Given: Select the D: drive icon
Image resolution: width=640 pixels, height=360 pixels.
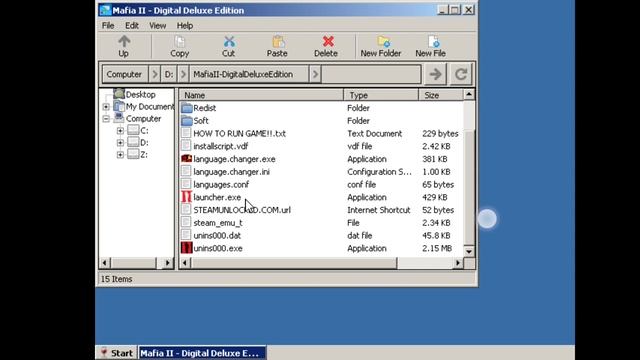Looking at the screenshot, I should [133, 142].
